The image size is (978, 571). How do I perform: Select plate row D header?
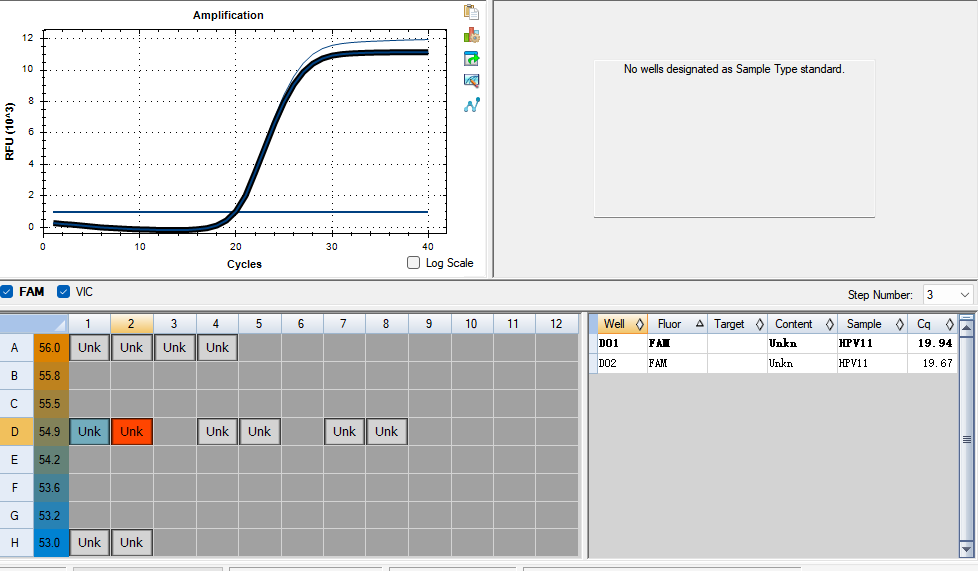point(16,431)
